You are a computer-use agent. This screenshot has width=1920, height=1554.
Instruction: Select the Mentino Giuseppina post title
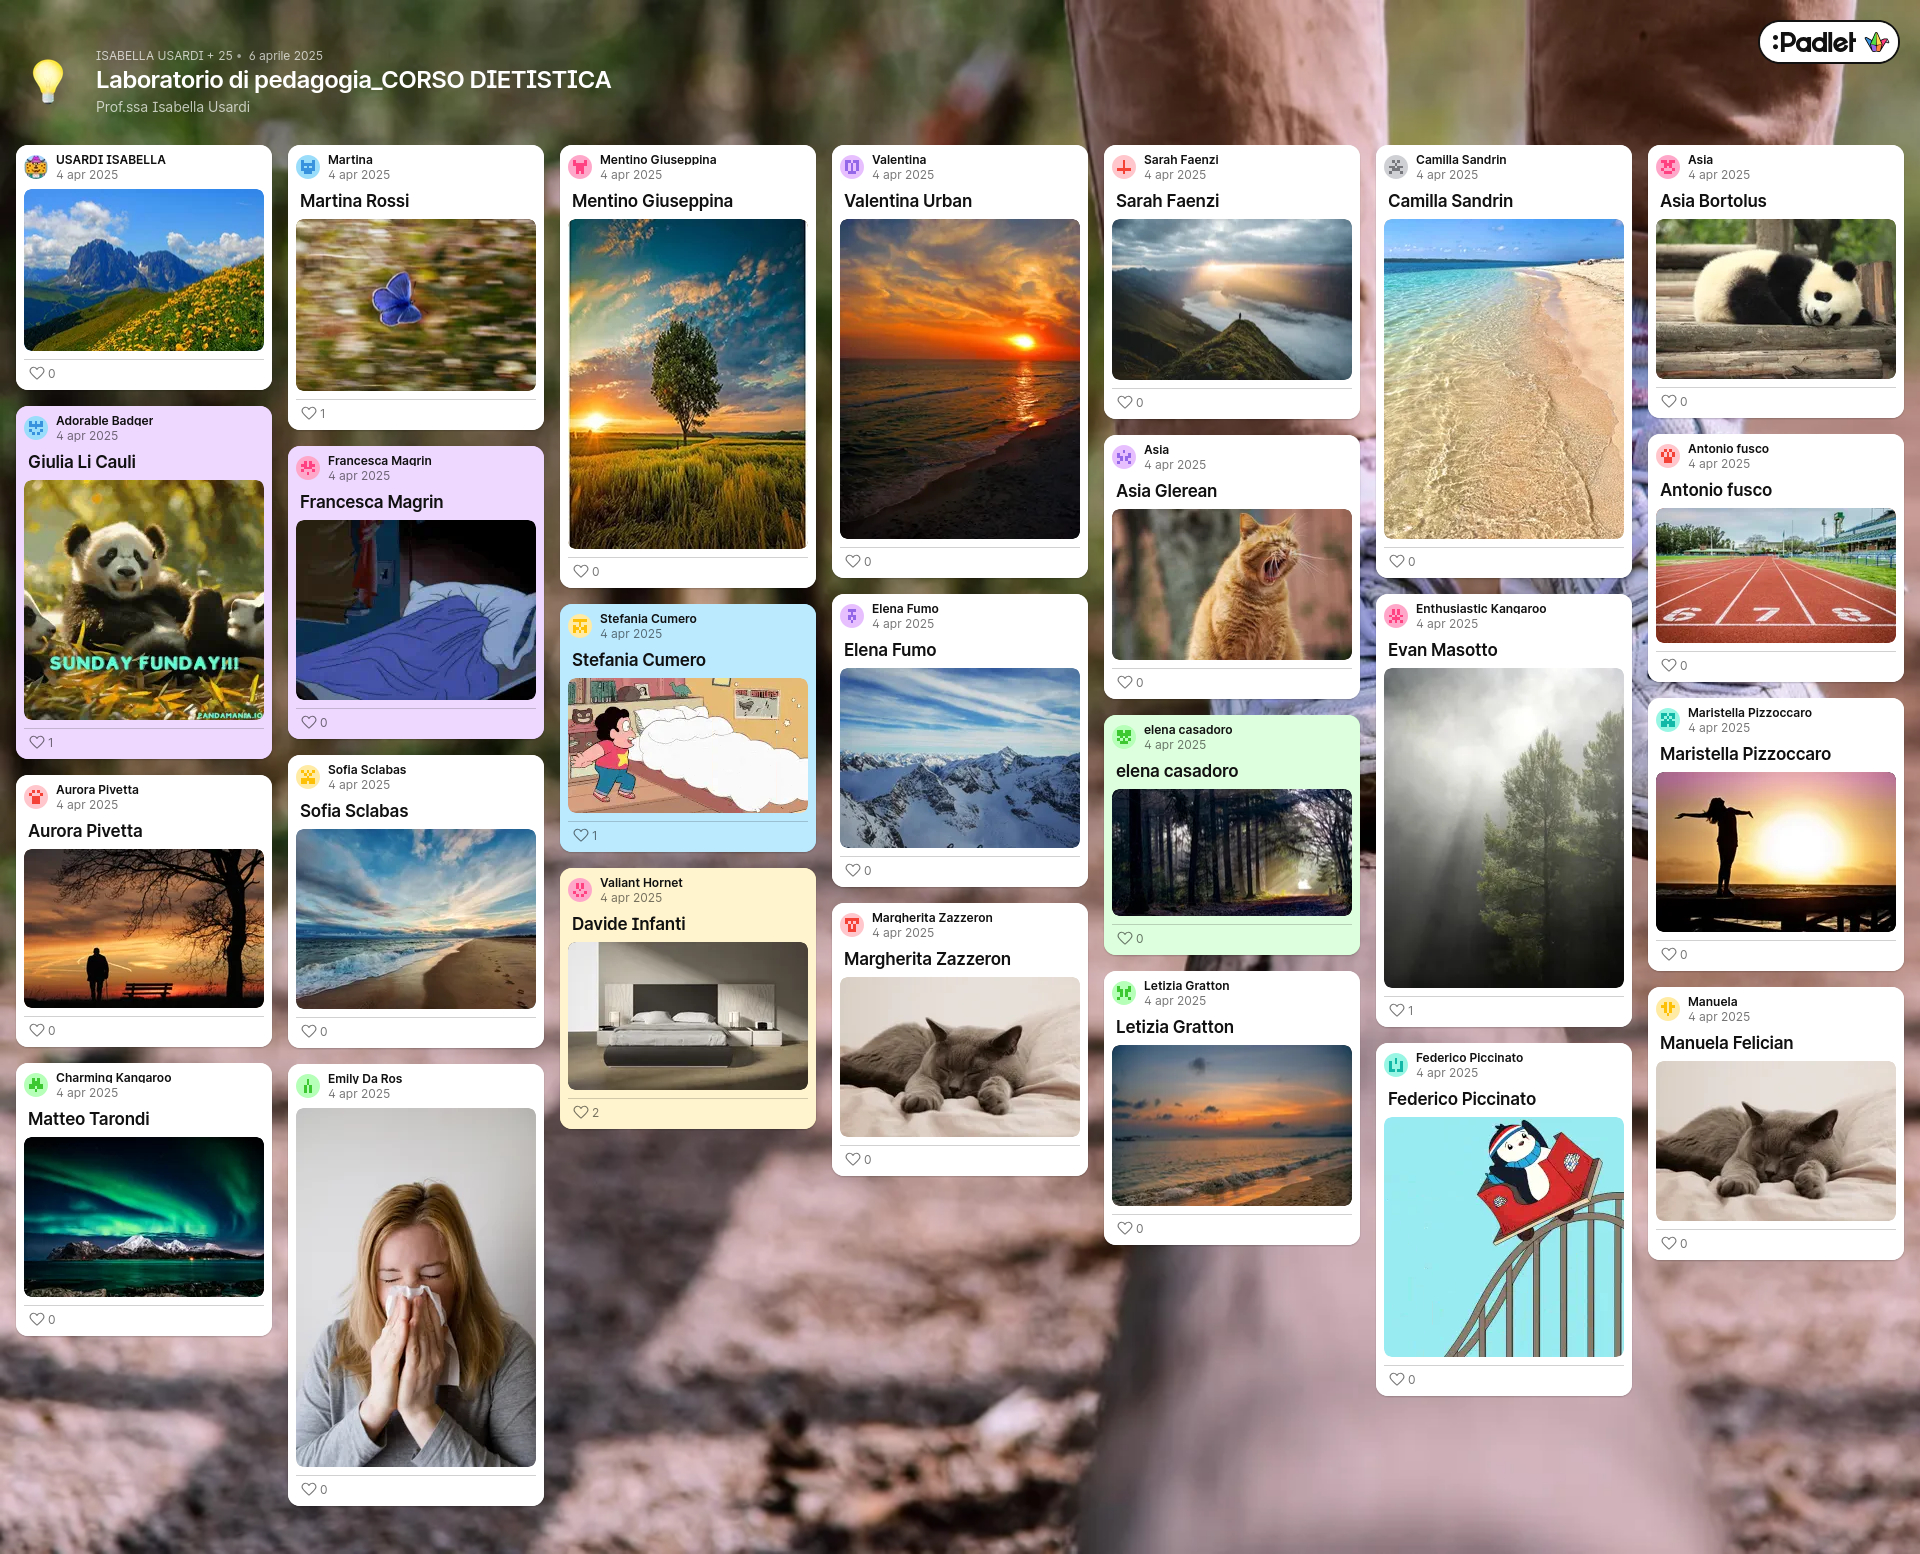[652, 200]
